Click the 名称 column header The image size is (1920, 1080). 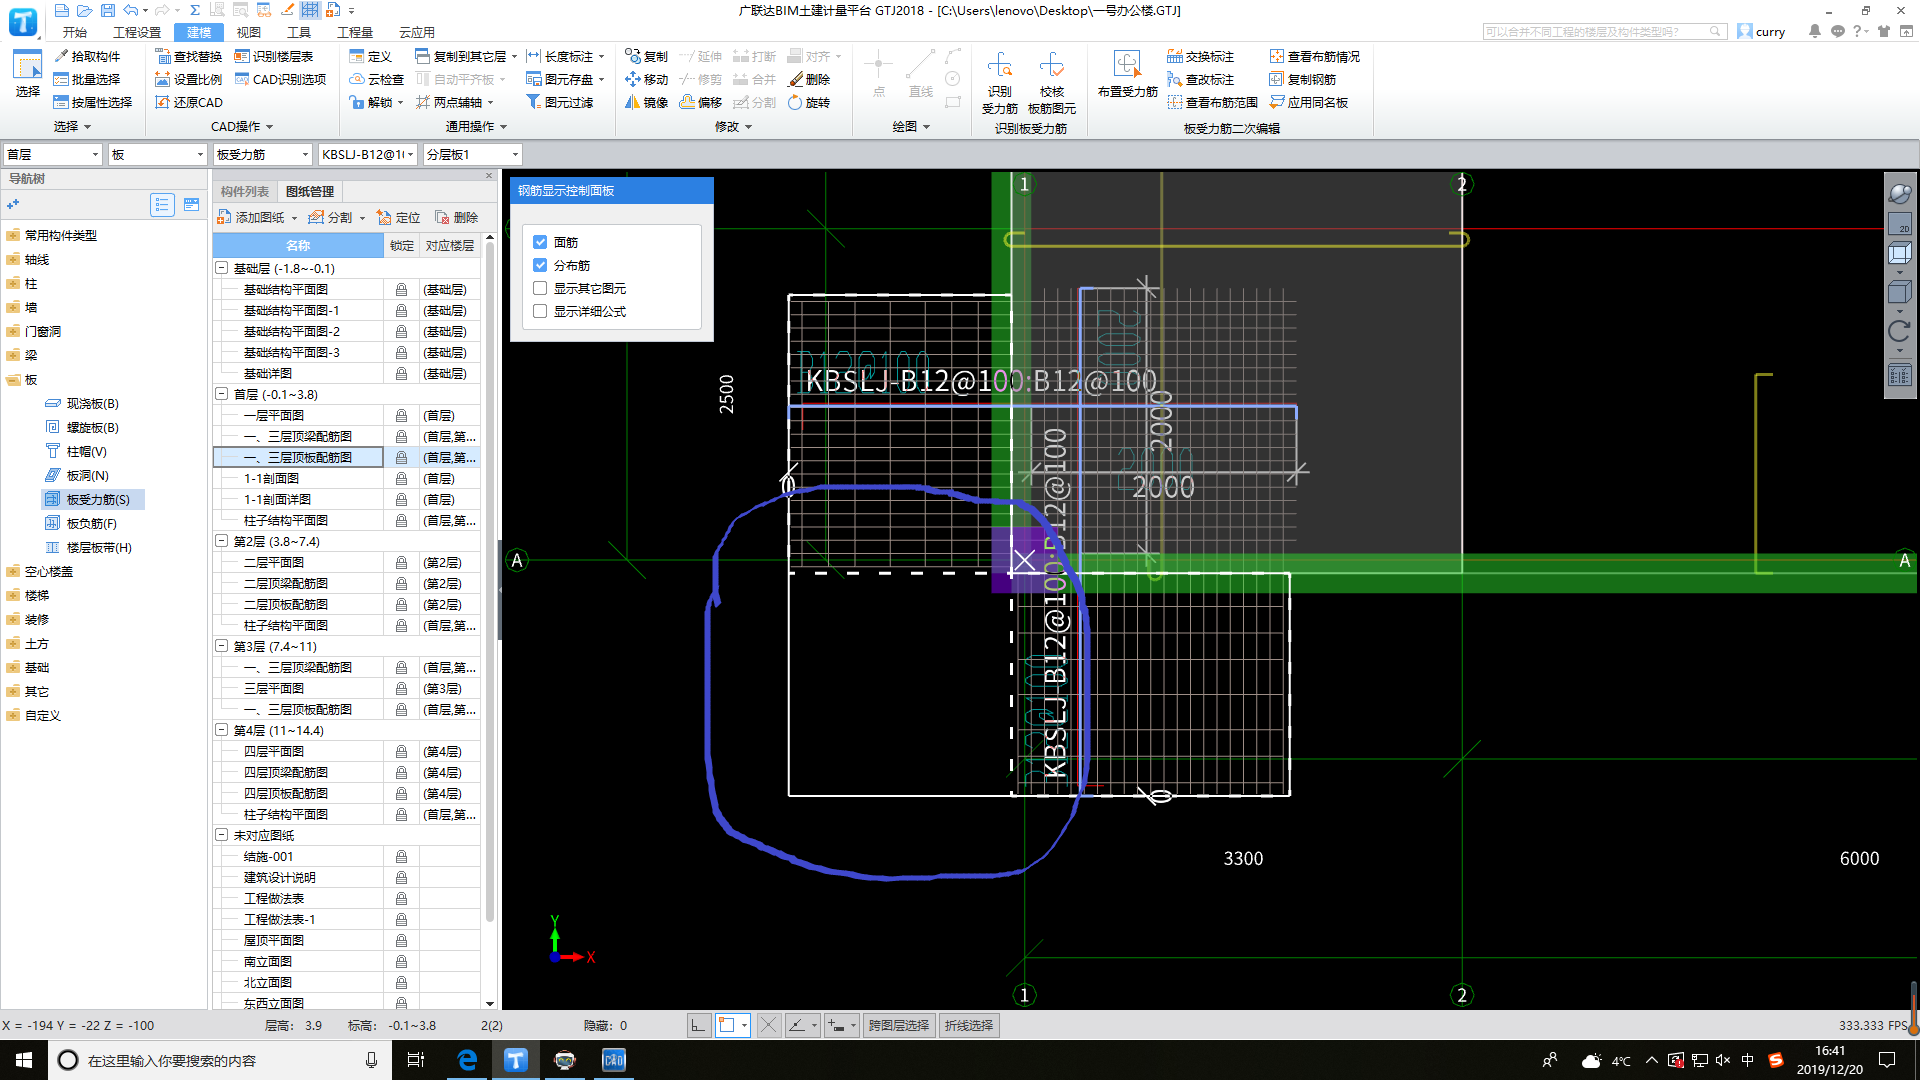298,245
